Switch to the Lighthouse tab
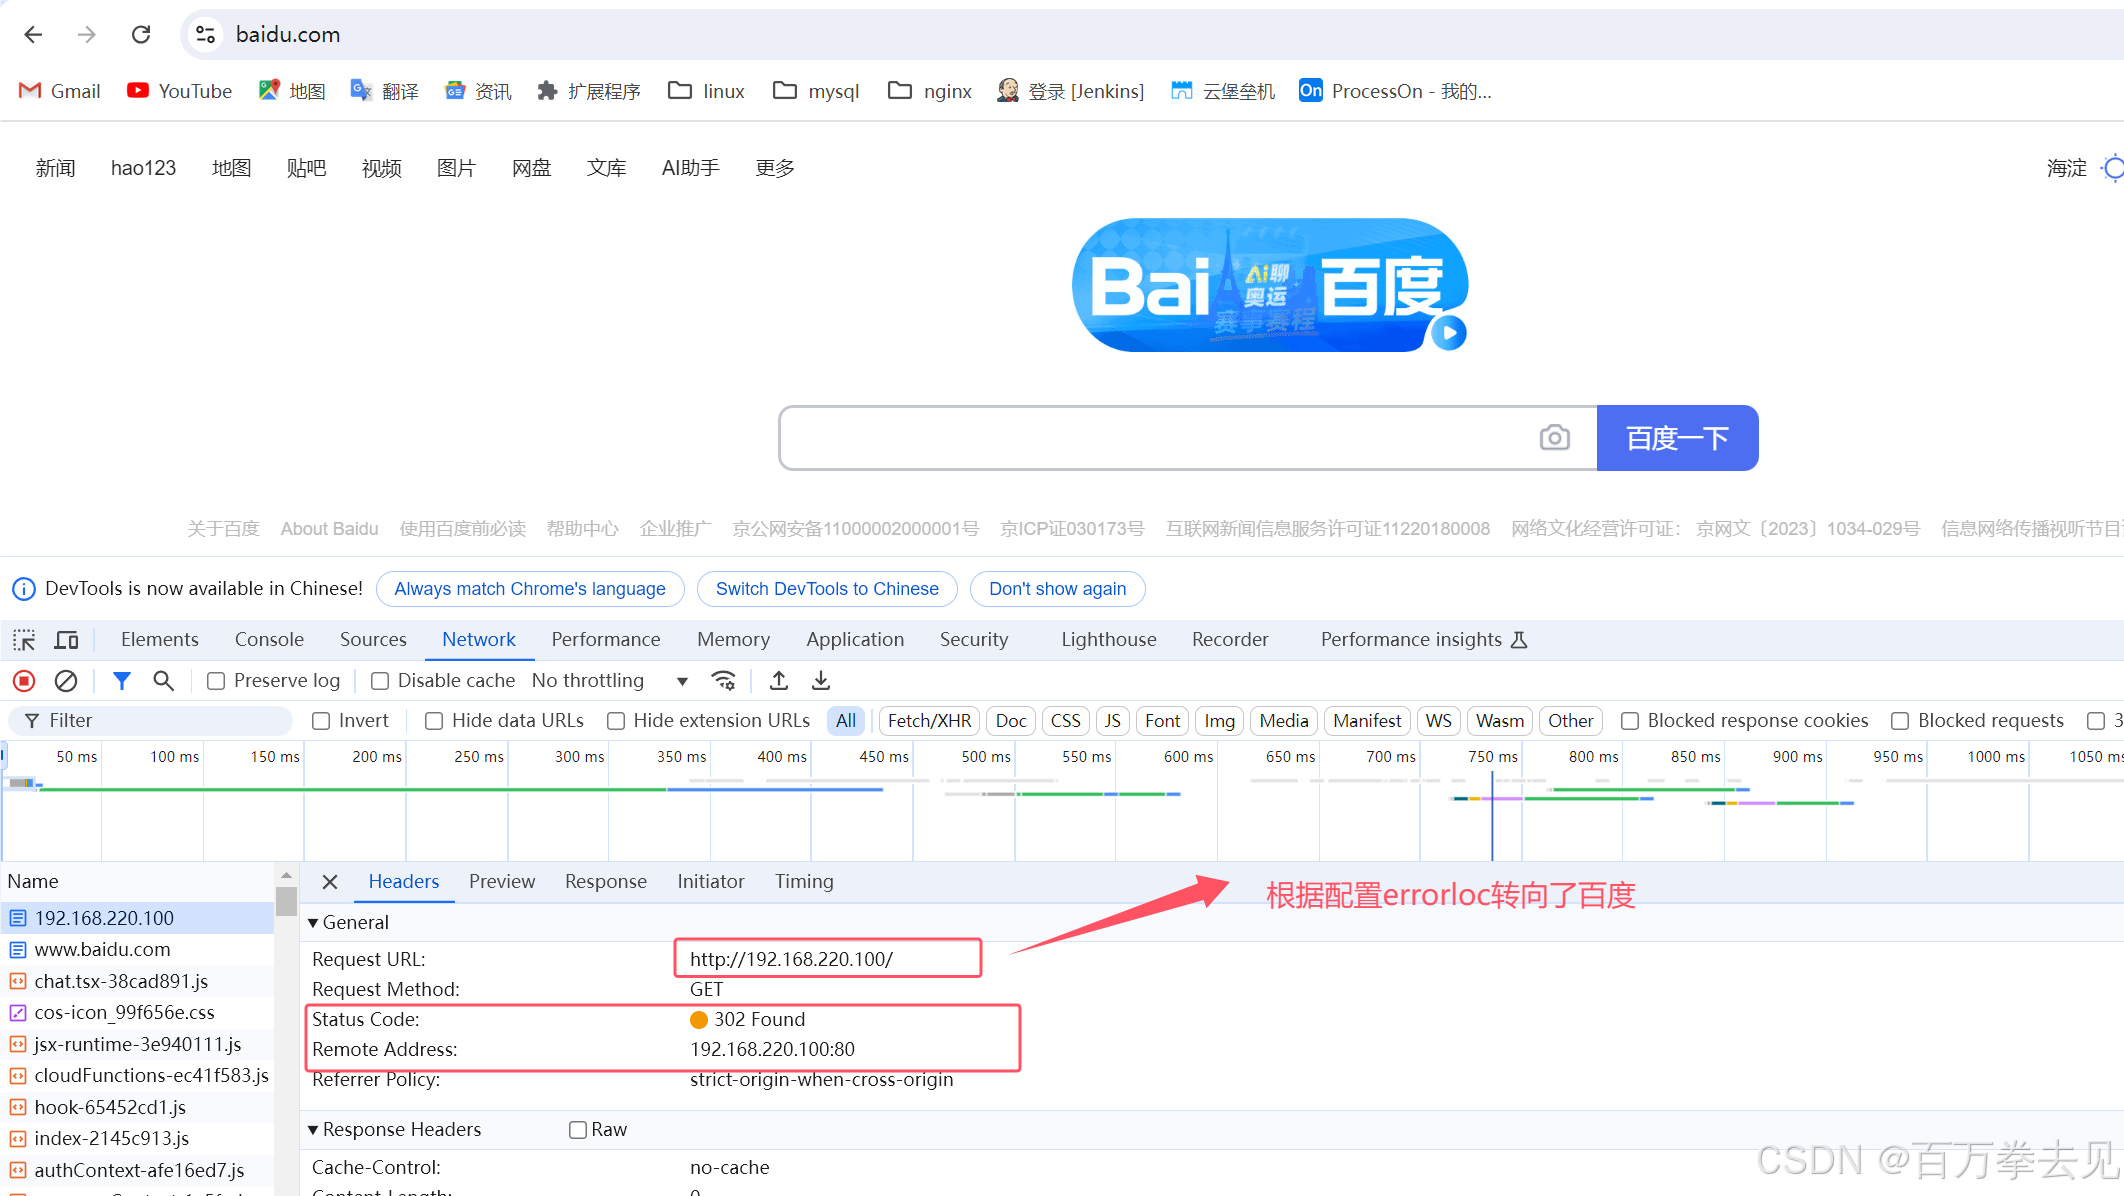This screenshot has width=2124, height=1196. [1109, 640]
